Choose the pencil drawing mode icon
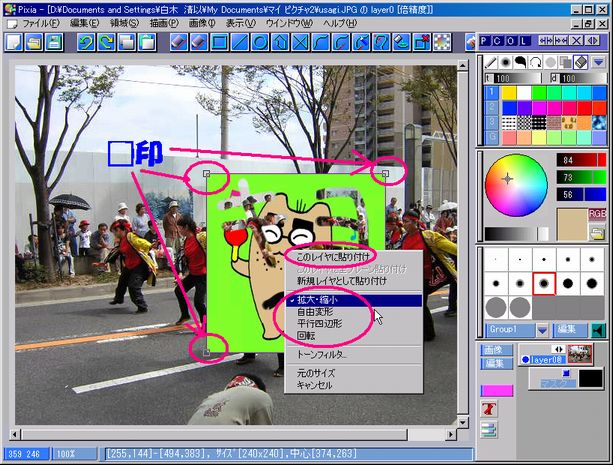 pyautogui.click(x=491, y=63)
